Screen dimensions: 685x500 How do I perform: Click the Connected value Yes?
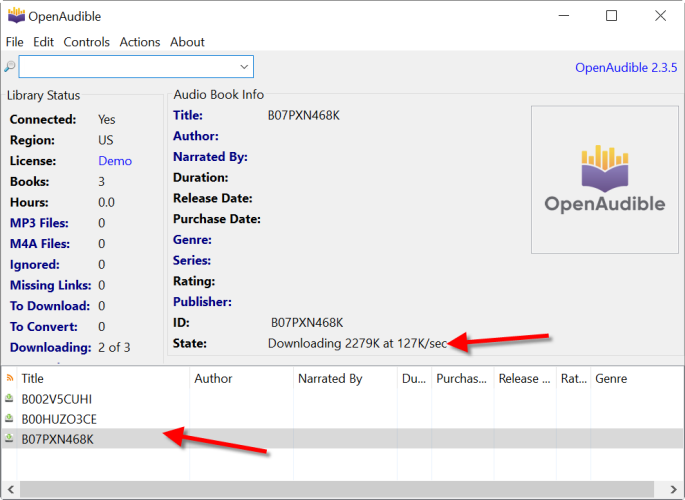click(107, 120)
